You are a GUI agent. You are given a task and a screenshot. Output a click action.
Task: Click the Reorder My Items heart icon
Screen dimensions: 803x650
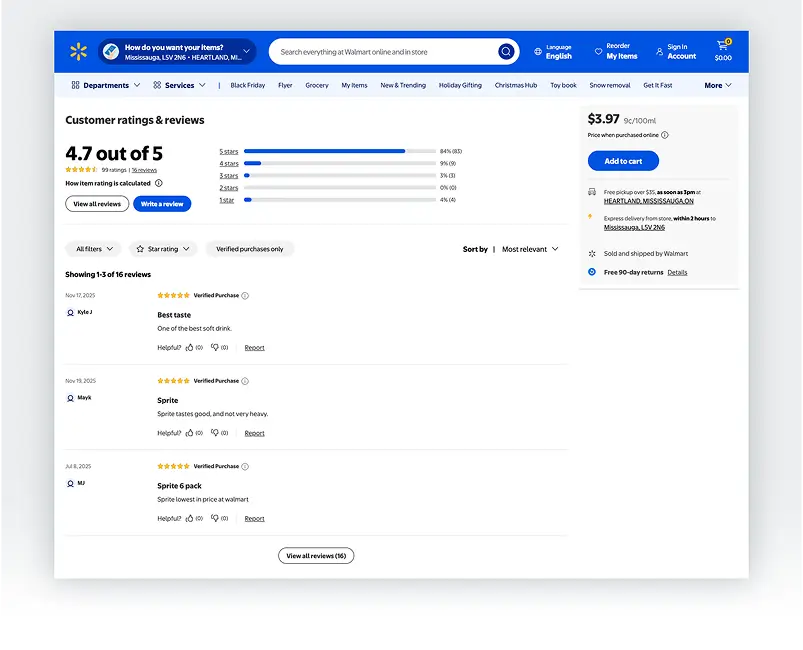(x=598, y=52)
